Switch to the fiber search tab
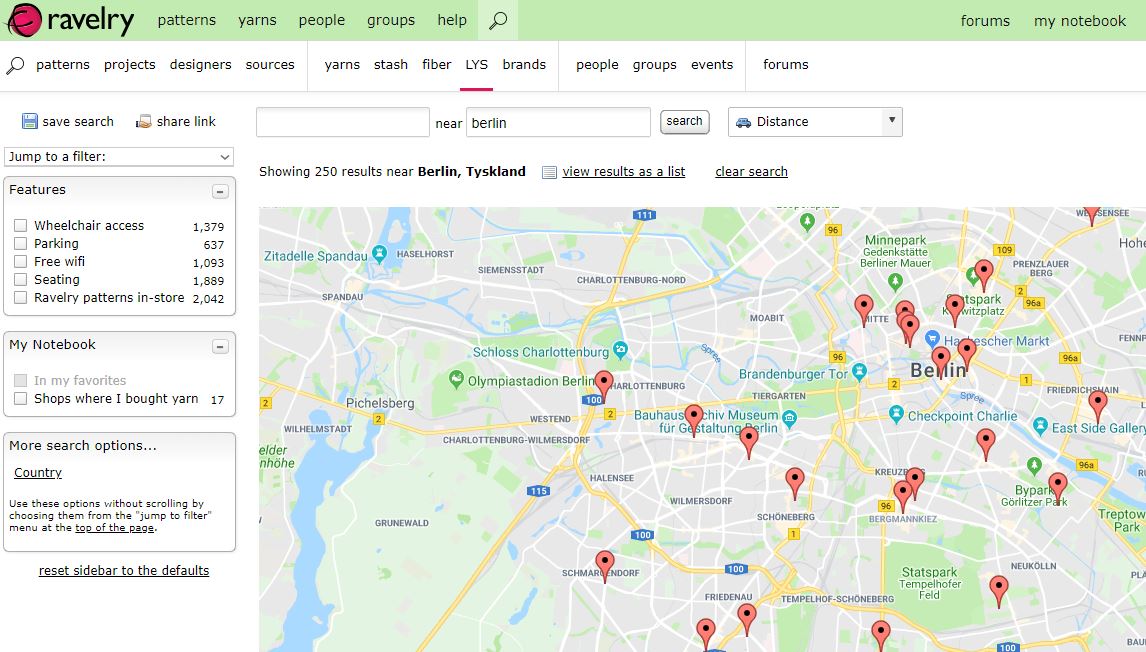Viewport: 1146px width, 652px height. 436,65
